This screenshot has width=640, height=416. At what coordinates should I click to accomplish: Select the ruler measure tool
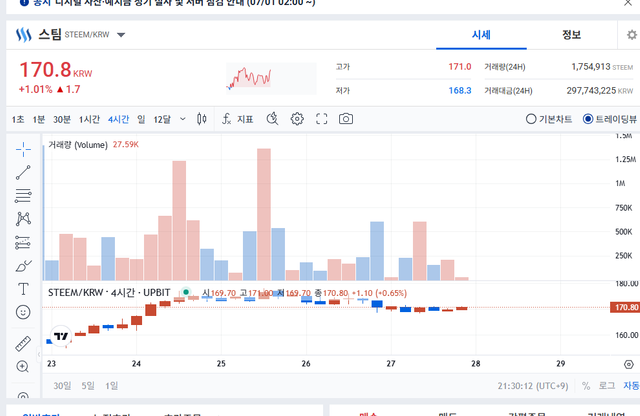click(x=23, y=344)
